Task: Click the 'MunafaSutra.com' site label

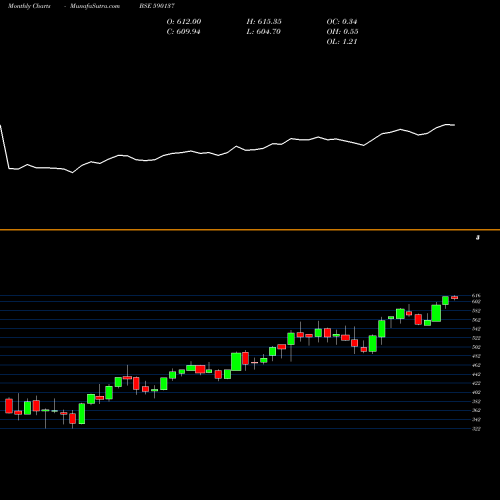Action: click(95, 6)
